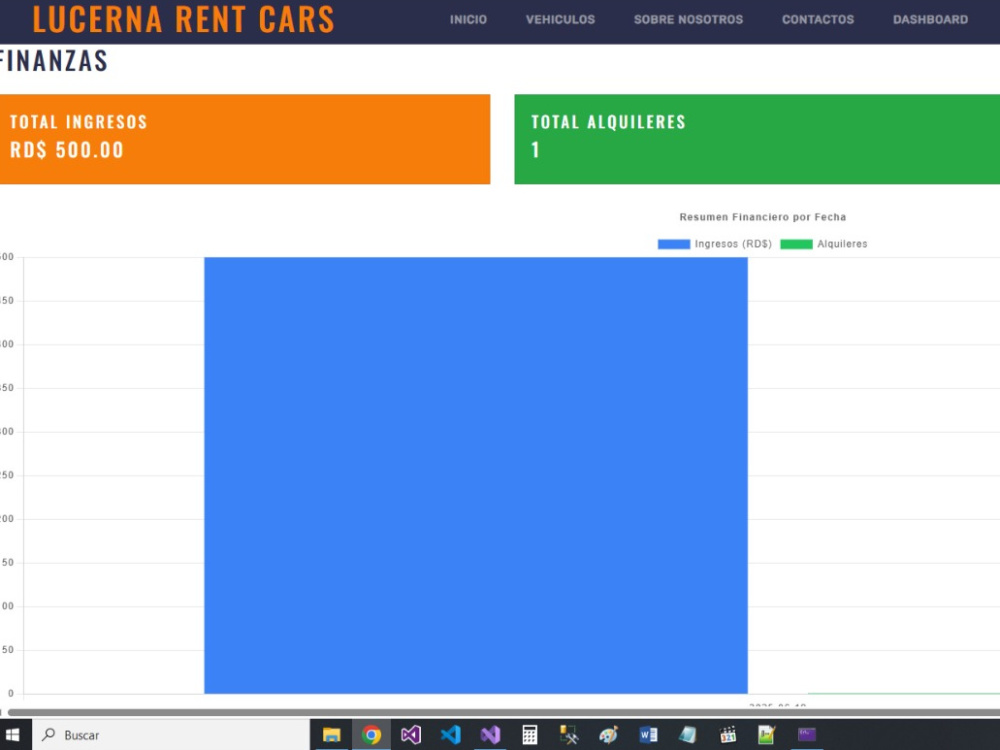The height and width of the screenshot is (750, 1000).
Task: Open Media Player Classic 321 icon
Action: (x=727, y=735)
